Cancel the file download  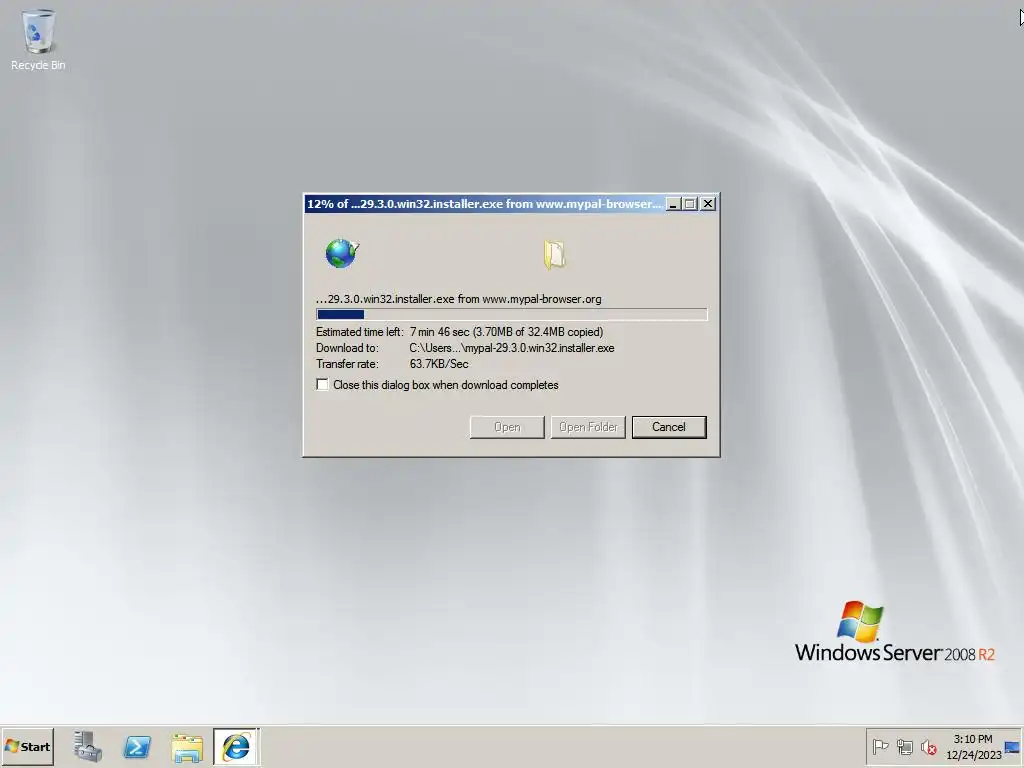point(669,427)
